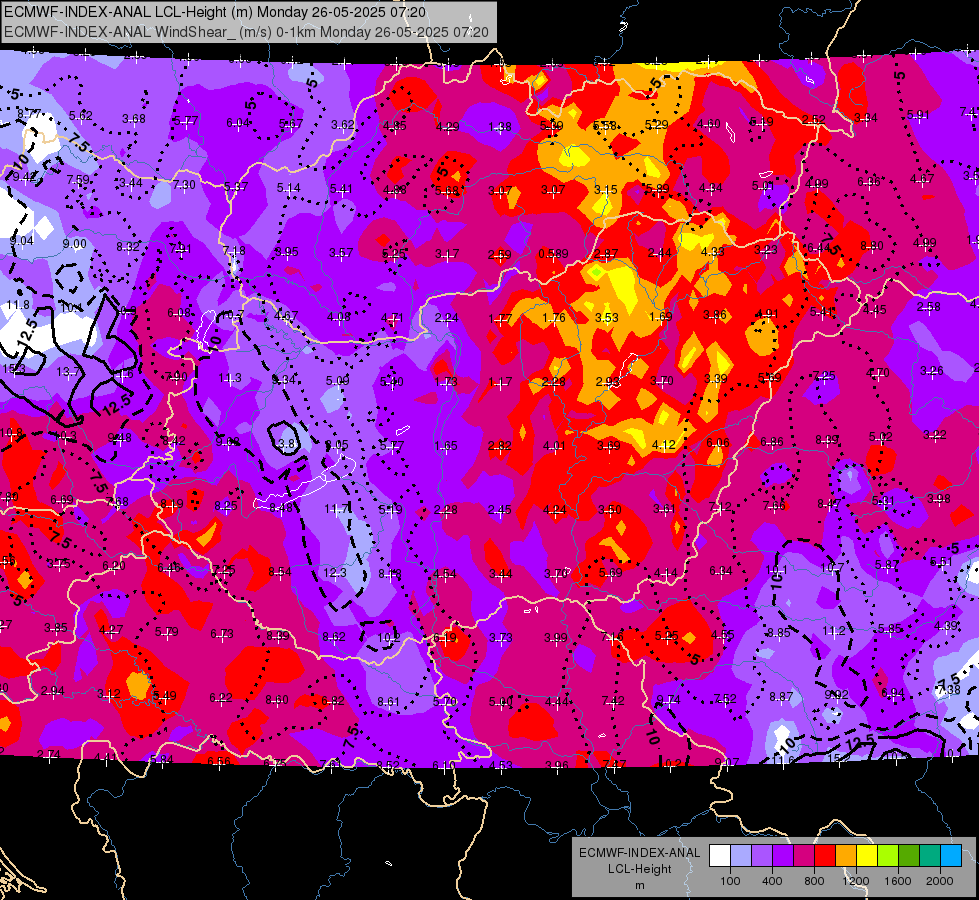The width and height of the screenshot is (979, 900).
Task: Click the 3.53 grid point value
Action: (x=606, y=318)
